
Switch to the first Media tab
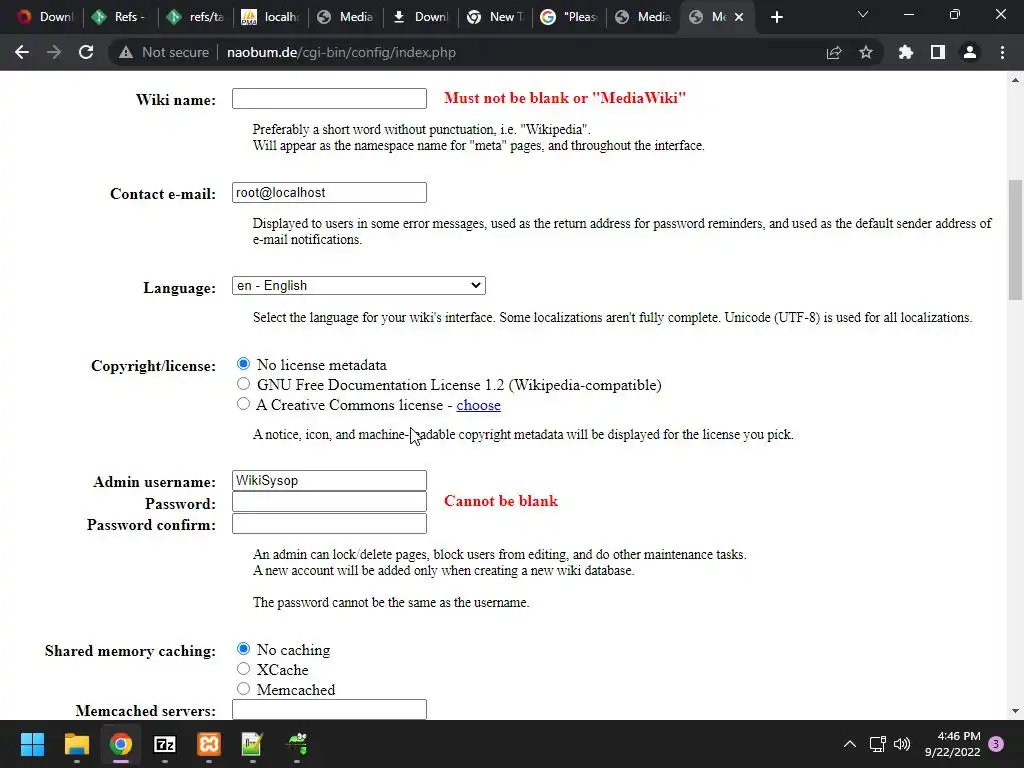pos(345,17)
